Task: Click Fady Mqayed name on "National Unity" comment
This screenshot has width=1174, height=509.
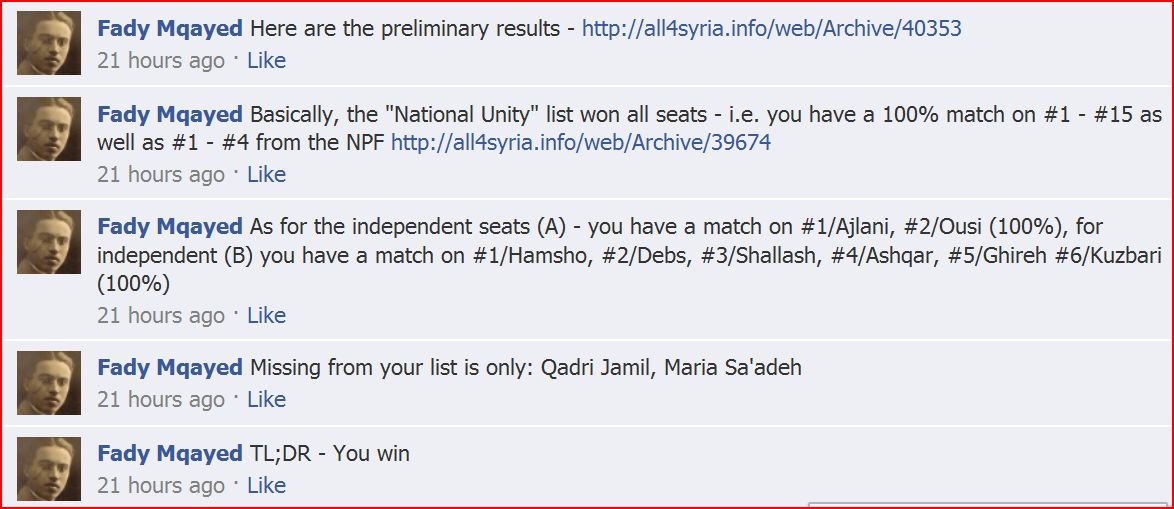Action: pos(170,114)
